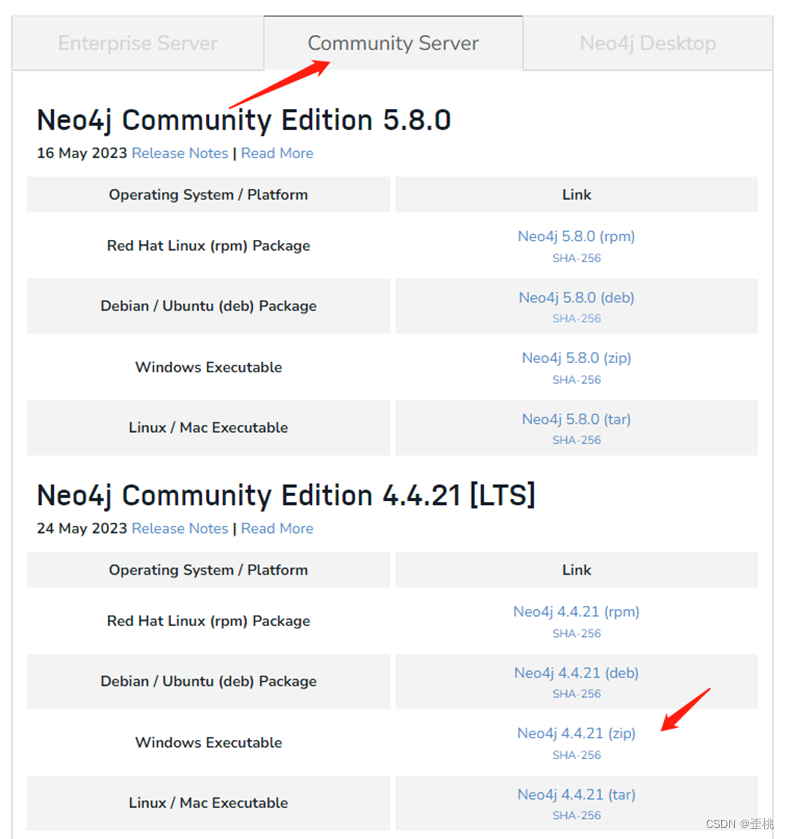Switch to the Enterprise Server tab
This screenshot has height=839, width=789.
[x=137, y=43]
